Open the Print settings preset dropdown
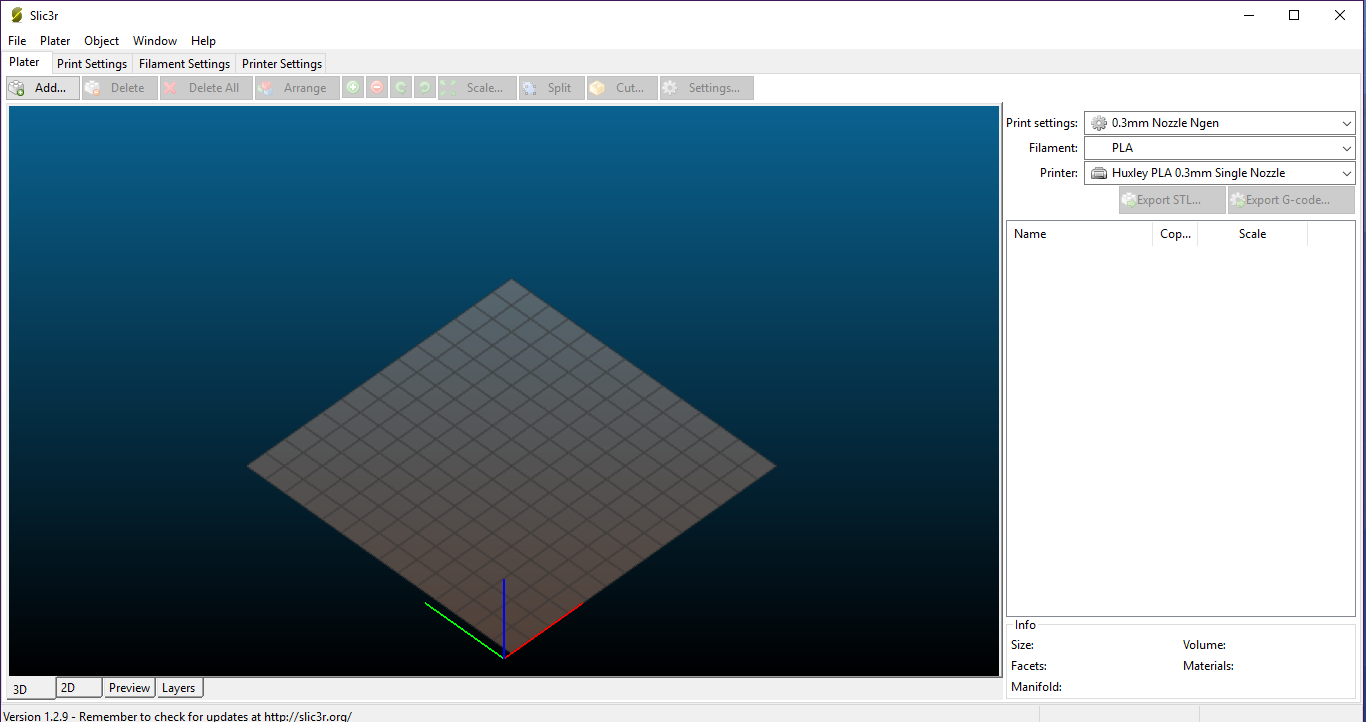 [1220, 123]
